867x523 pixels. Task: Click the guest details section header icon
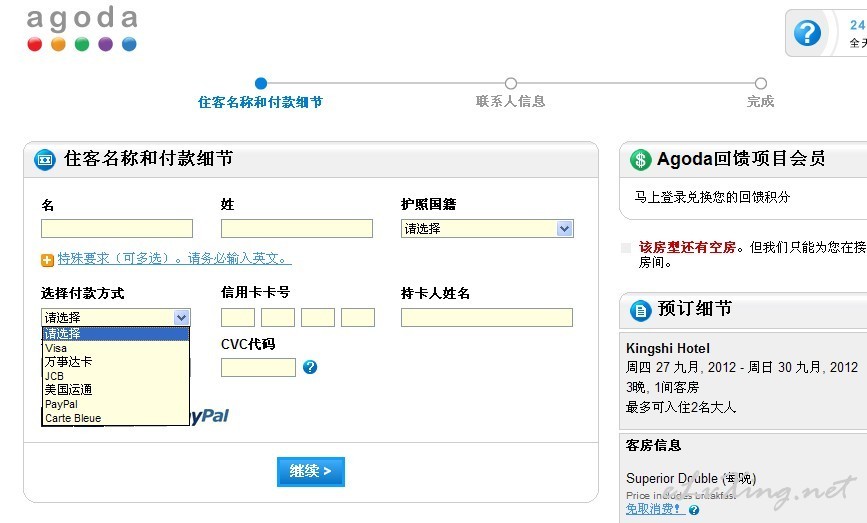click(45, 160)
